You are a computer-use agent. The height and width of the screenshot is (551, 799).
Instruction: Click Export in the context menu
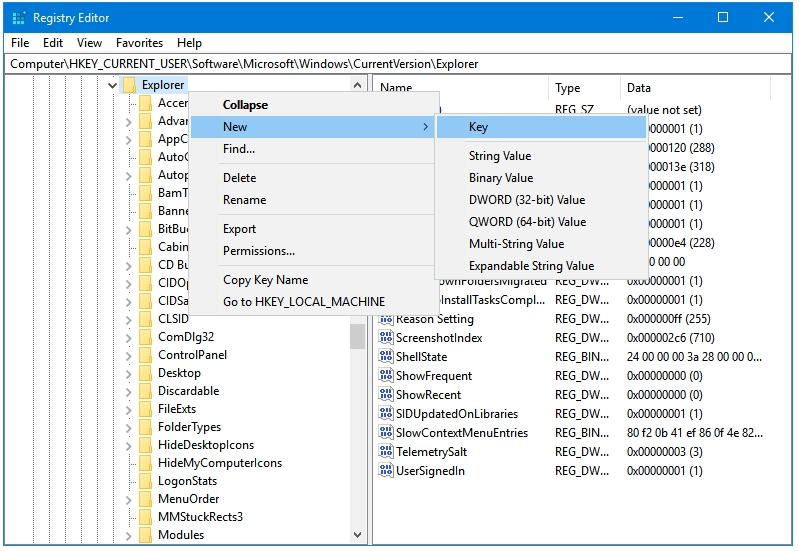pyautogui.click(x=312, y=229)
